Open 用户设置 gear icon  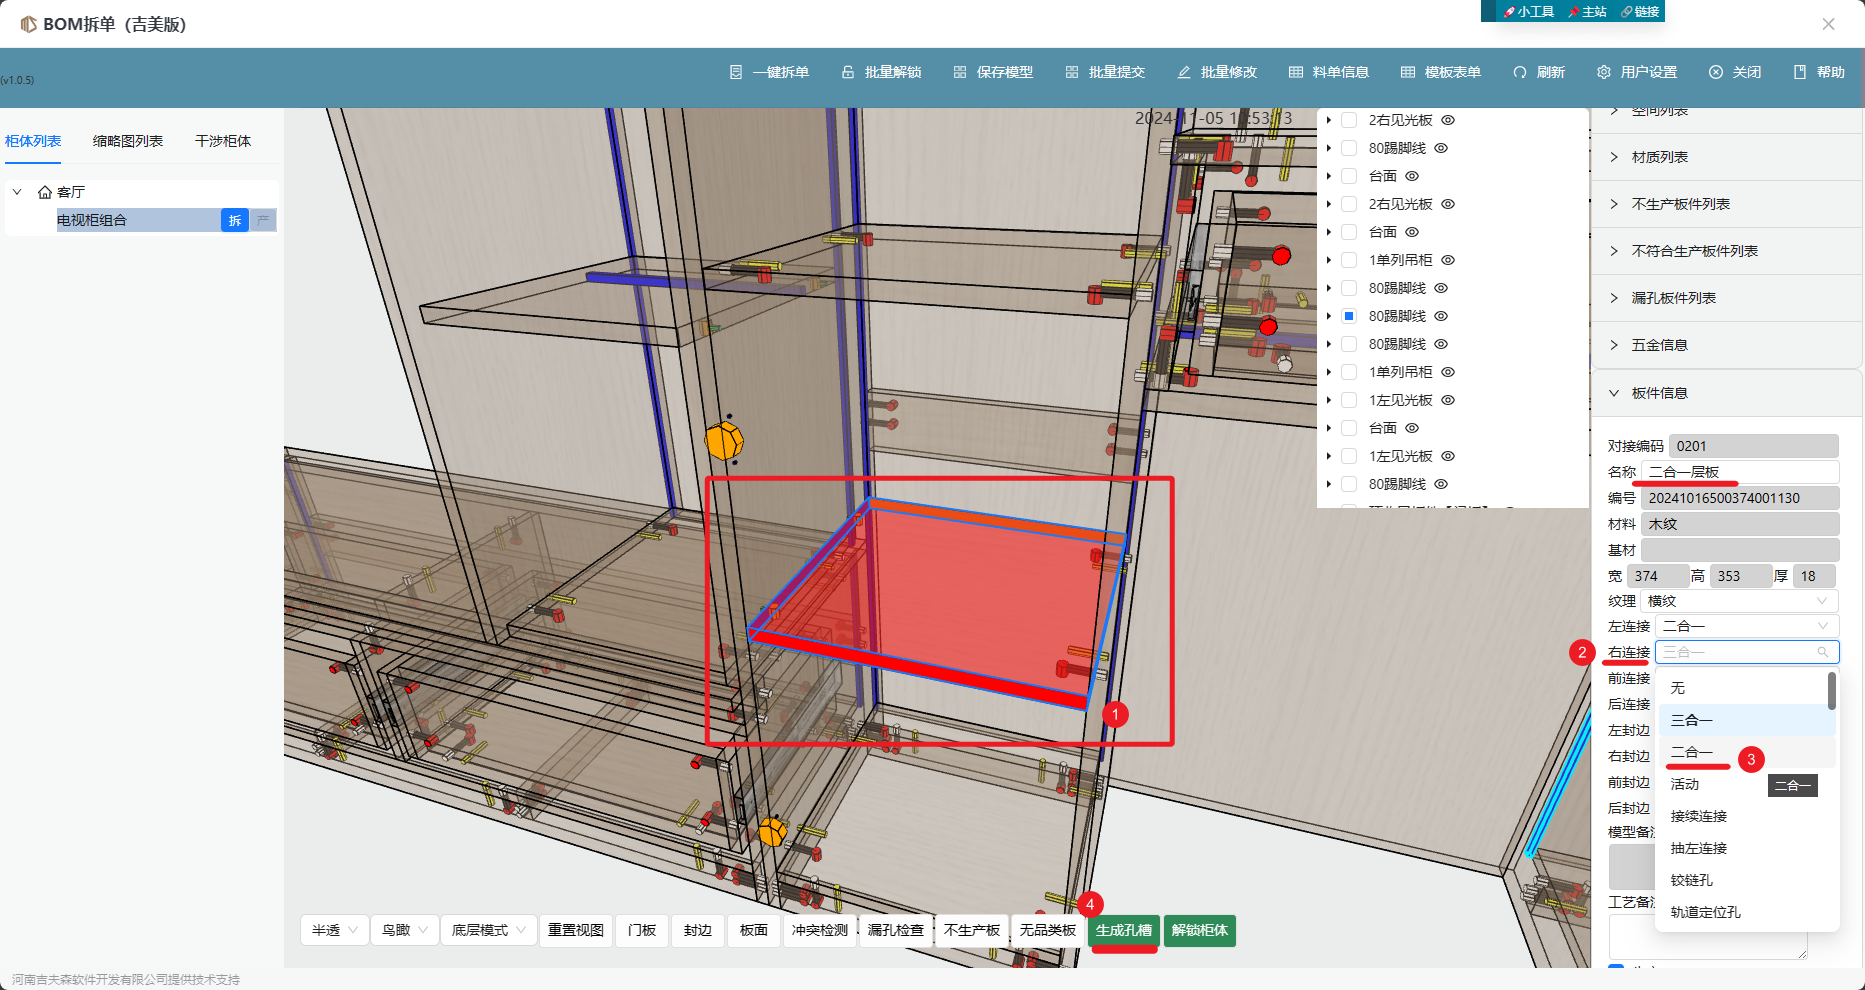point(1604,72)
